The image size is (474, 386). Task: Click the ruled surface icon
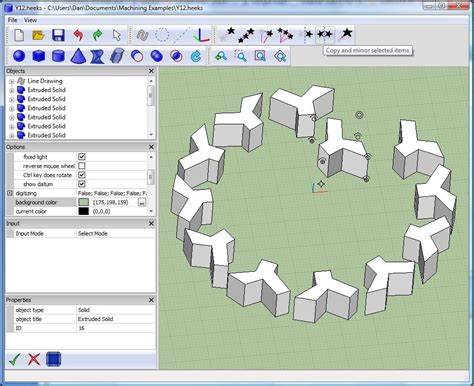click(97, 56)
